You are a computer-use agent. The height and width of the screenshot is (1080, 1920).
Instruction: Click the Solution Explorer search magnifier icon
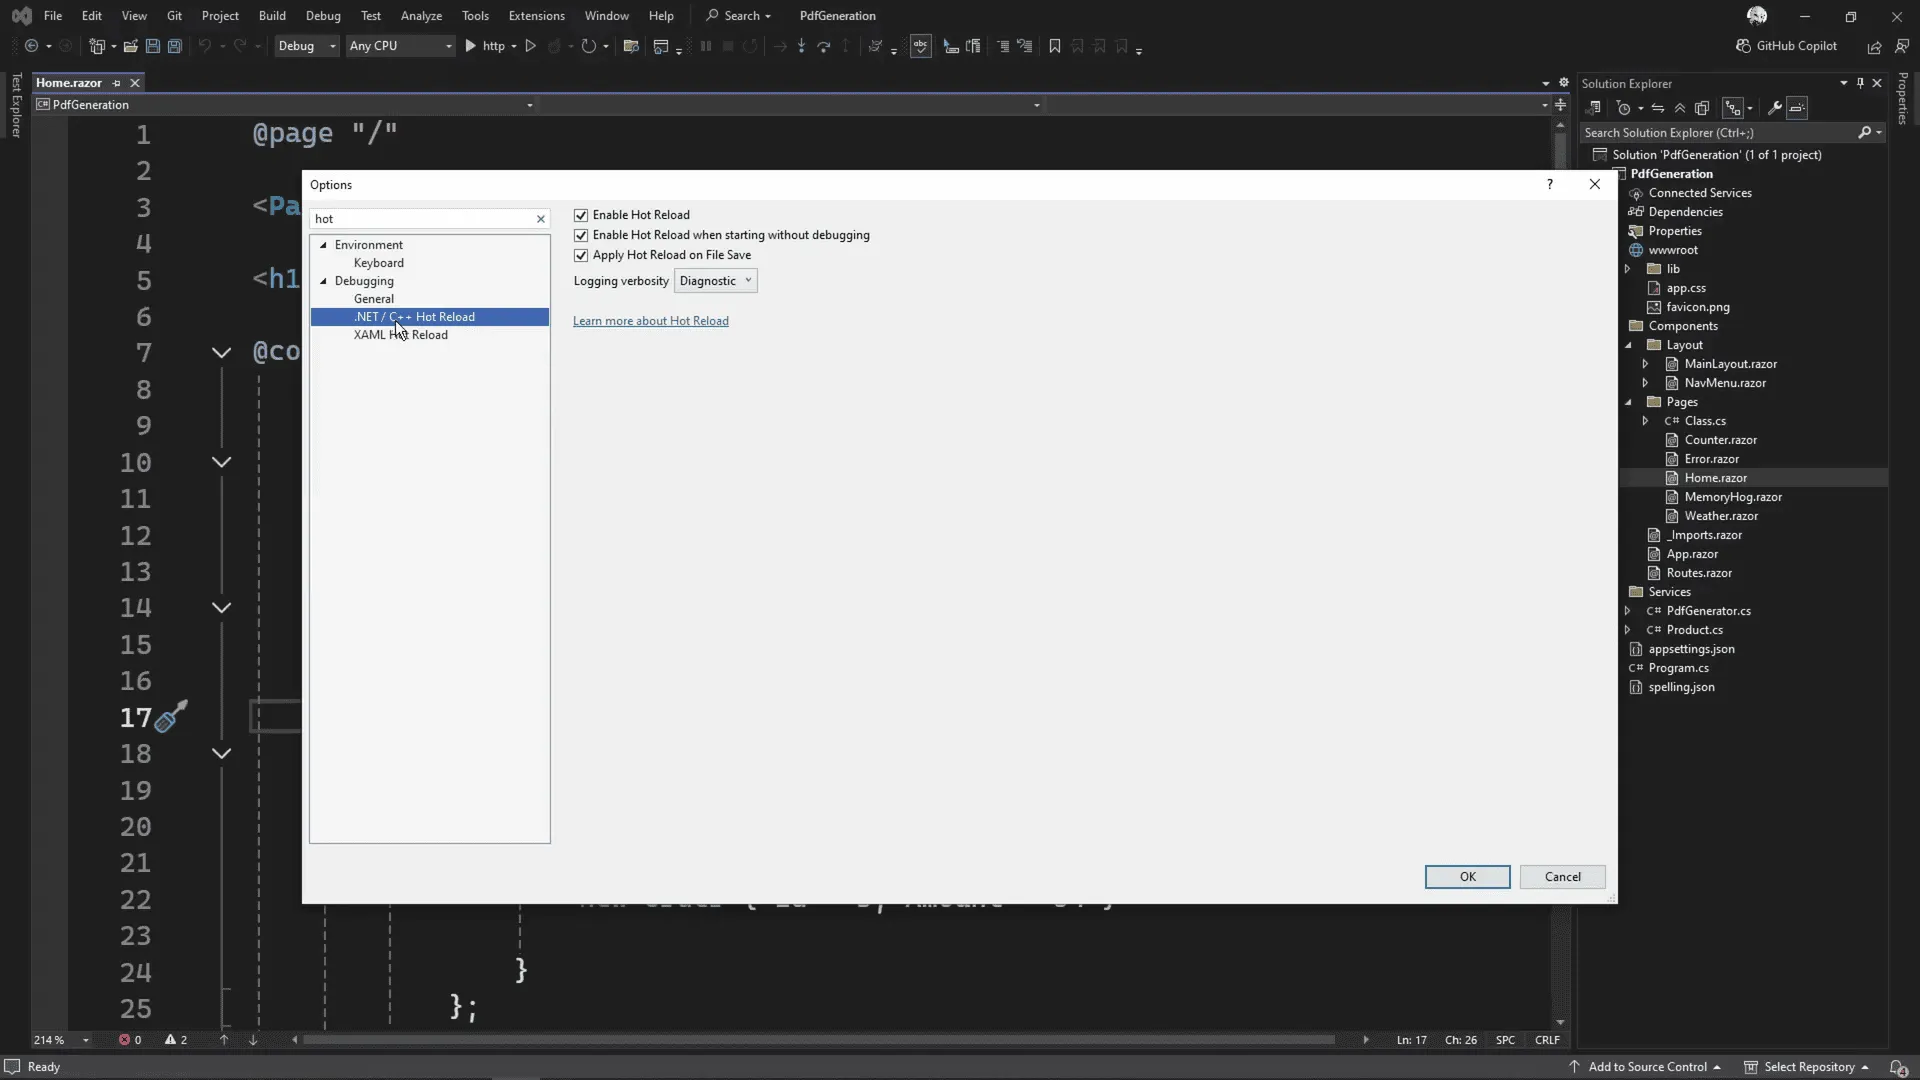point(1865,132)
